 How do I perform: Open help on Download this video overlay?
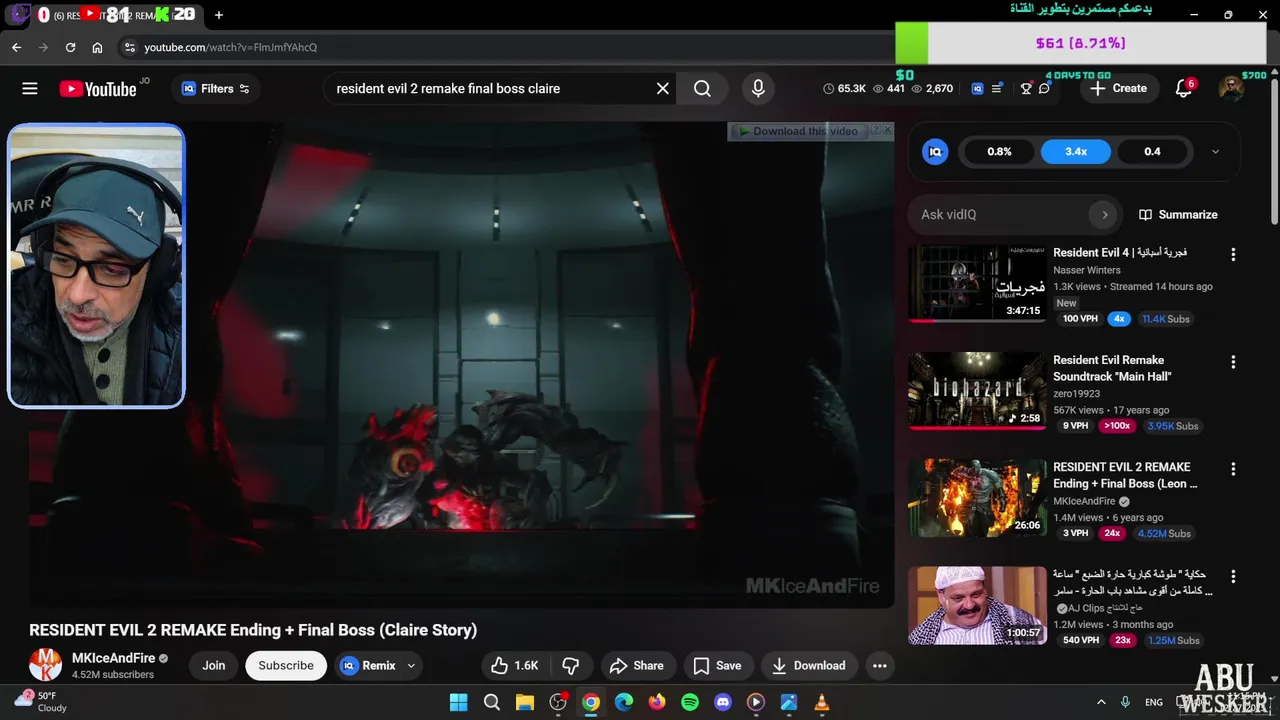click(876, 129)
